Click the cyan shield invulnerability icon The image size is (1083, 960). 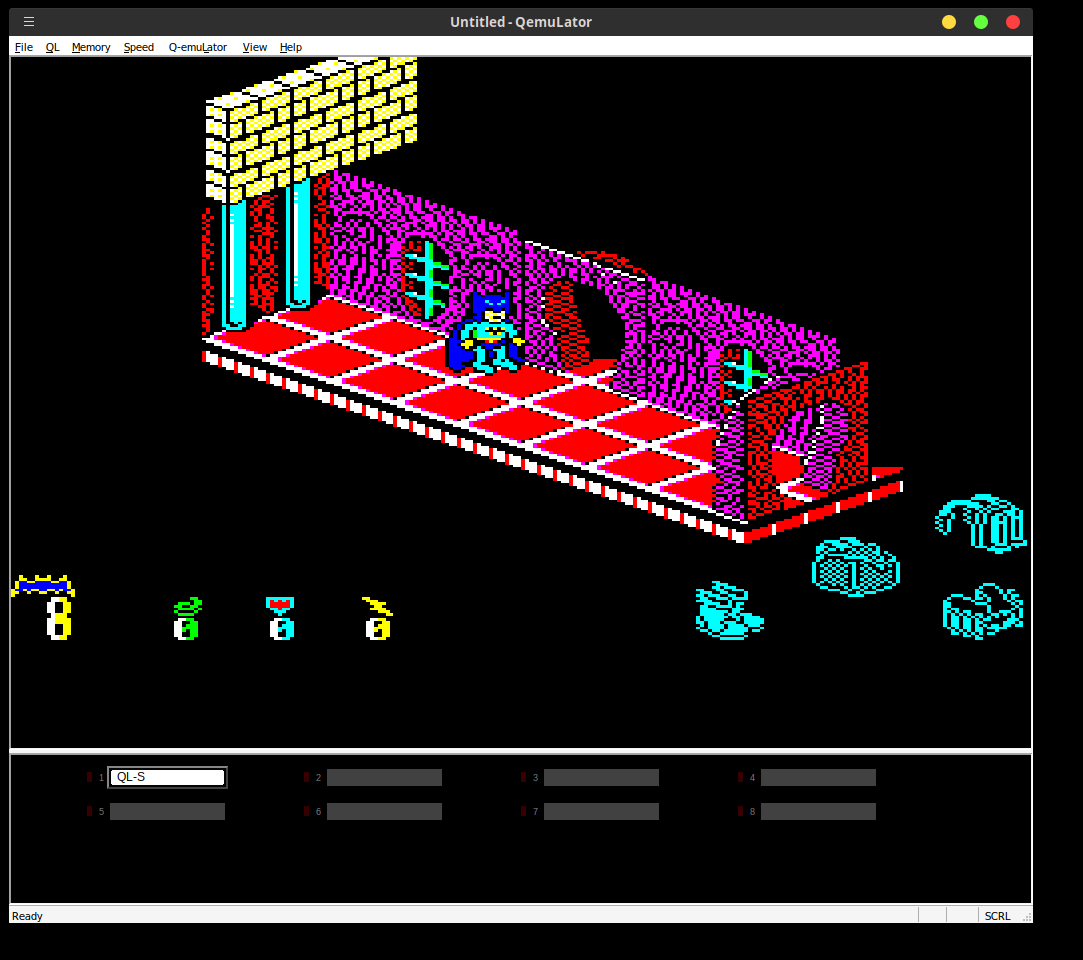pyautogui.click(x=280, y=606)
